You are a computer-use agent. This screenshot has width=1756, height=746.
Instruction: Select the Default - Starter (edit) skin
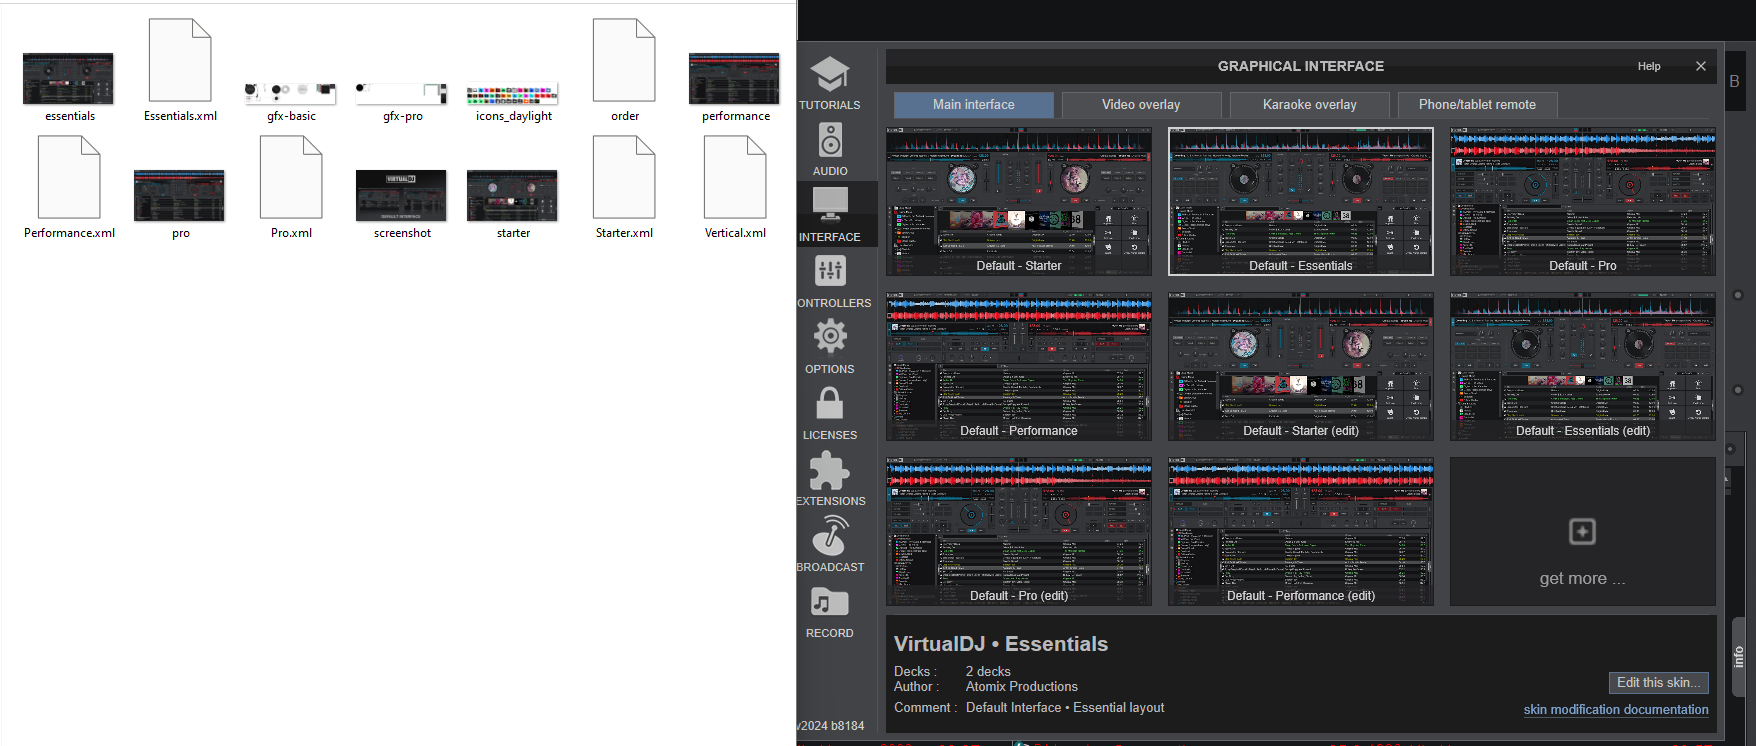1301,366
